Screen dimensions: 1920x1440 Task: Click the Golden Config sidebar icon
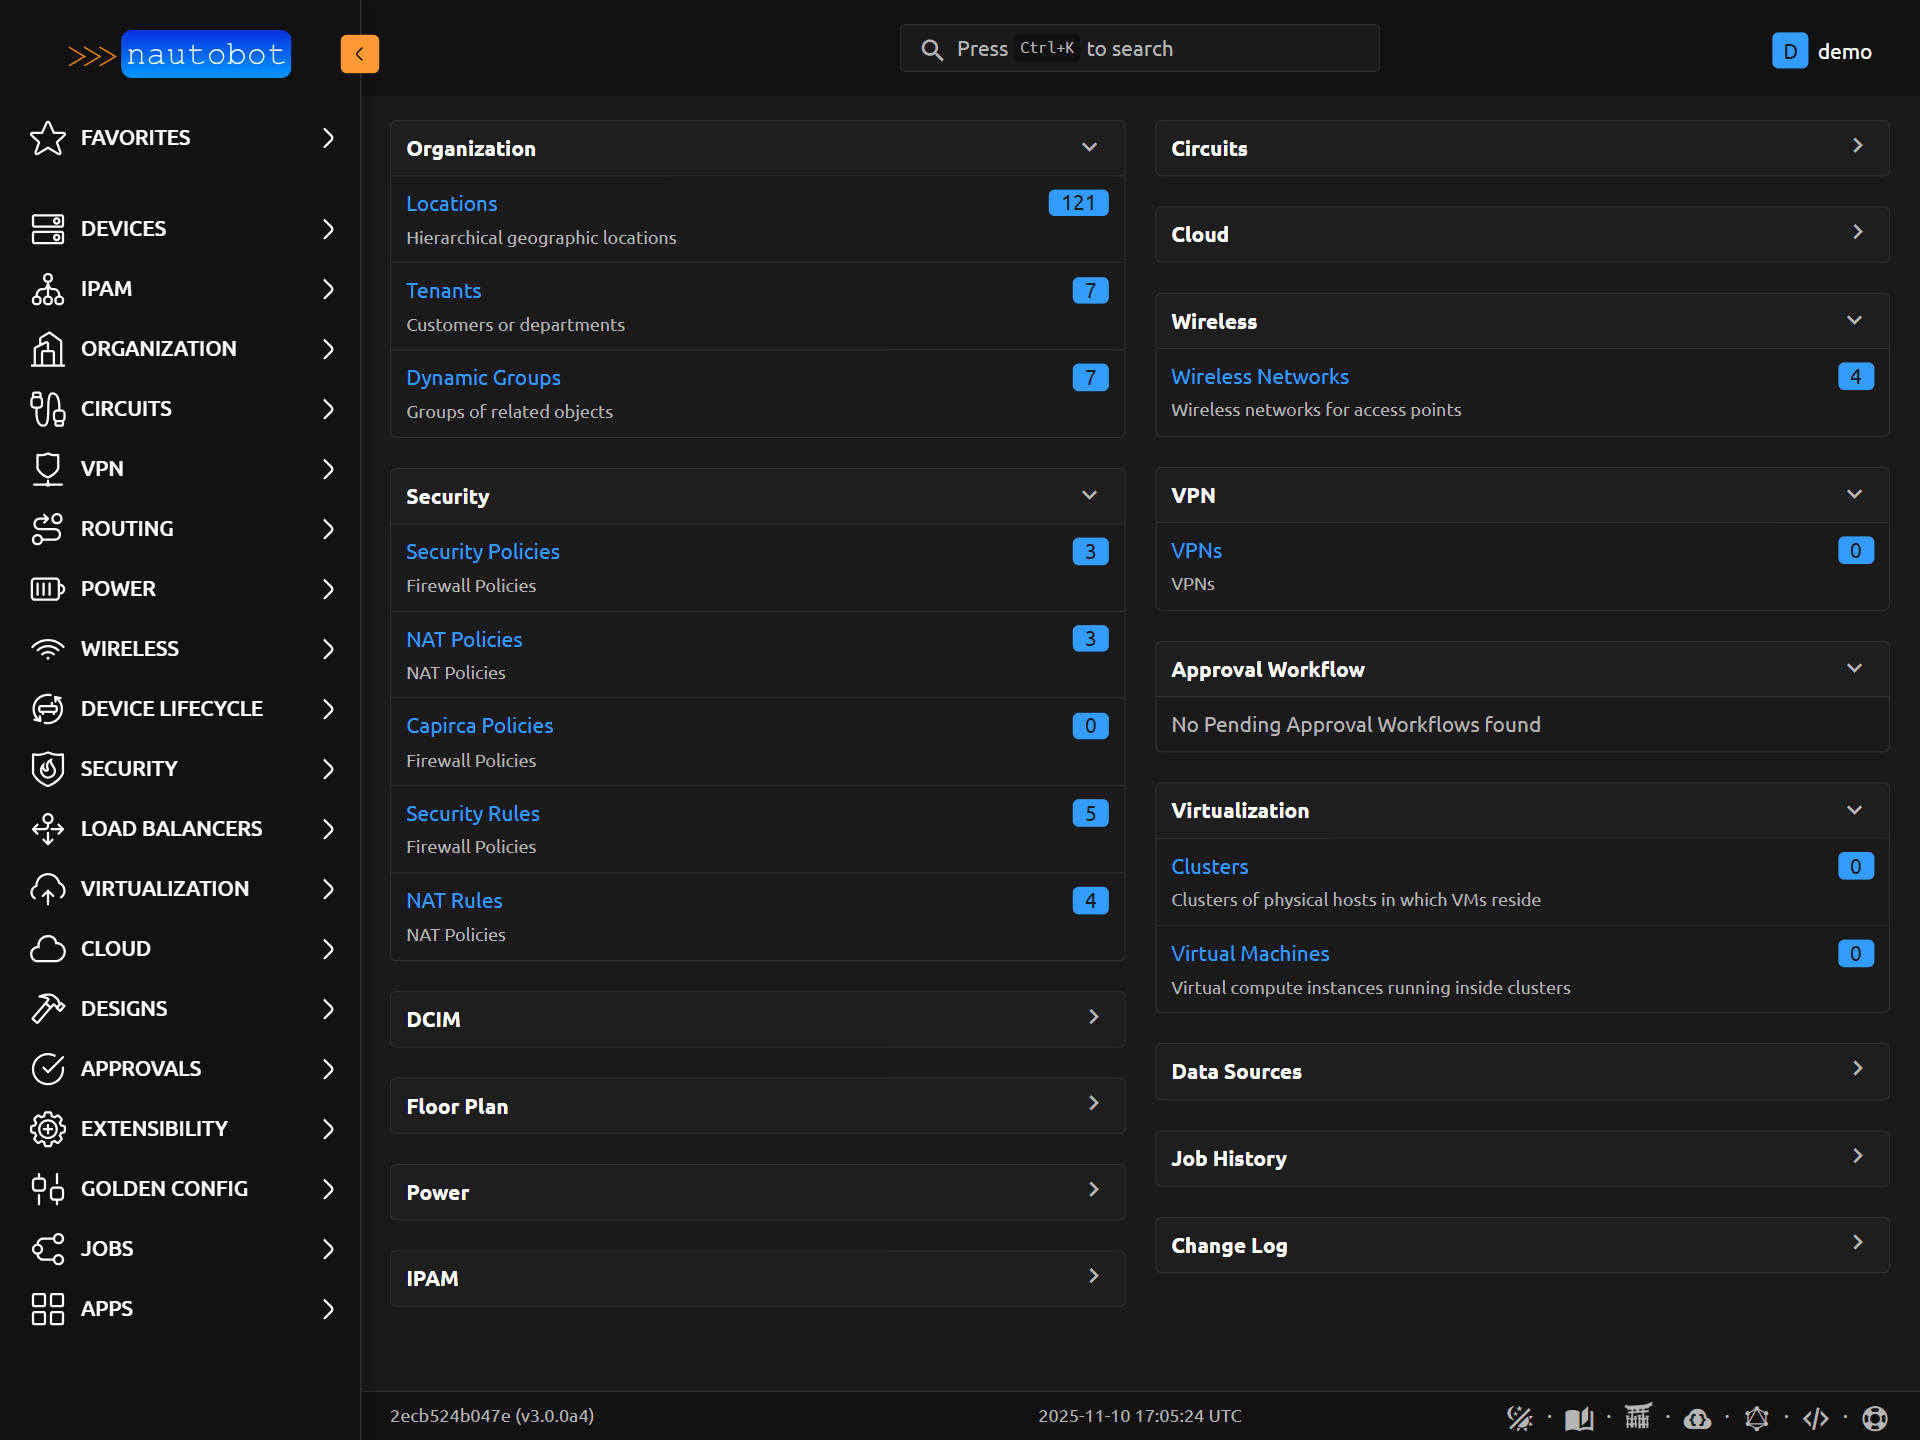47,1188
